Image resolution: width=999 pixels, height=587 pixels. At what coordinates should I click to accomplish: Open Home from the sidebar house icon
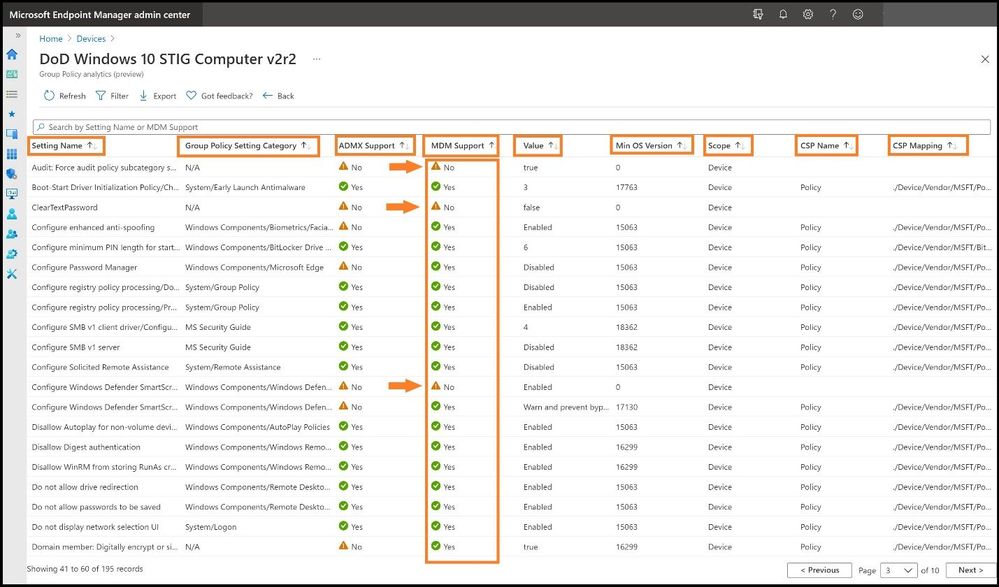pos(11,54)
